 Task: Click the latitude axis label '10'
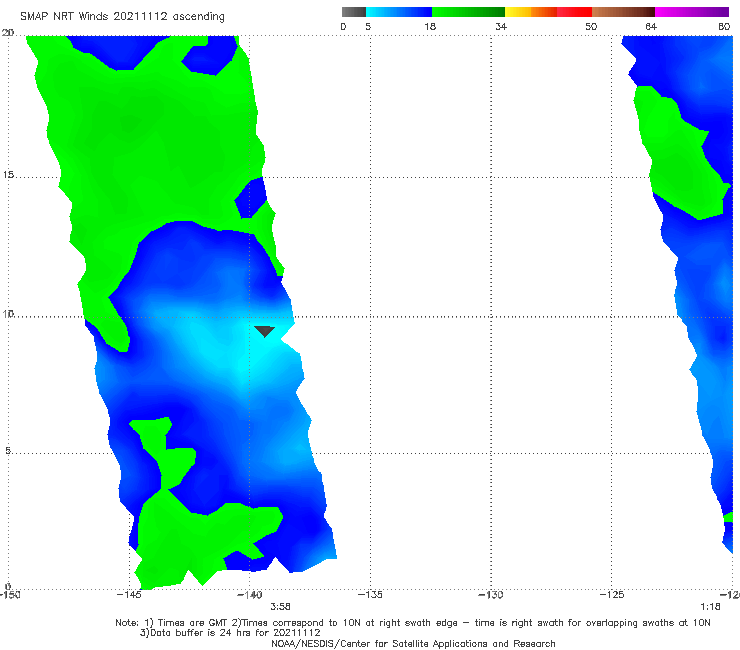[x=8, y=313]
